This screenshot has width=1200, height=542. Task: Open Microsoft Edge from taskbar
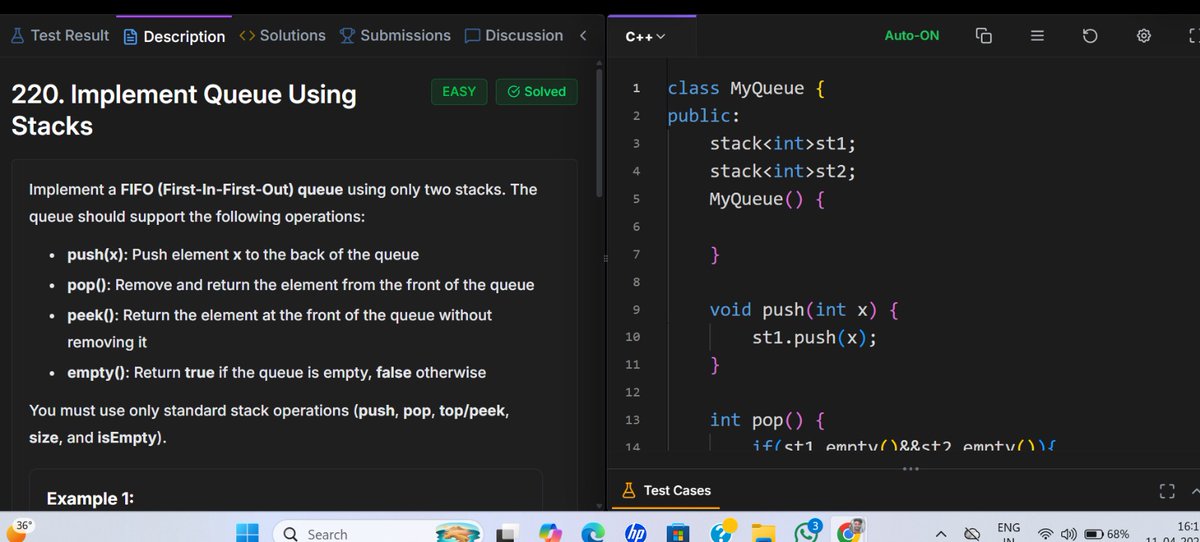tap(594, 534)
